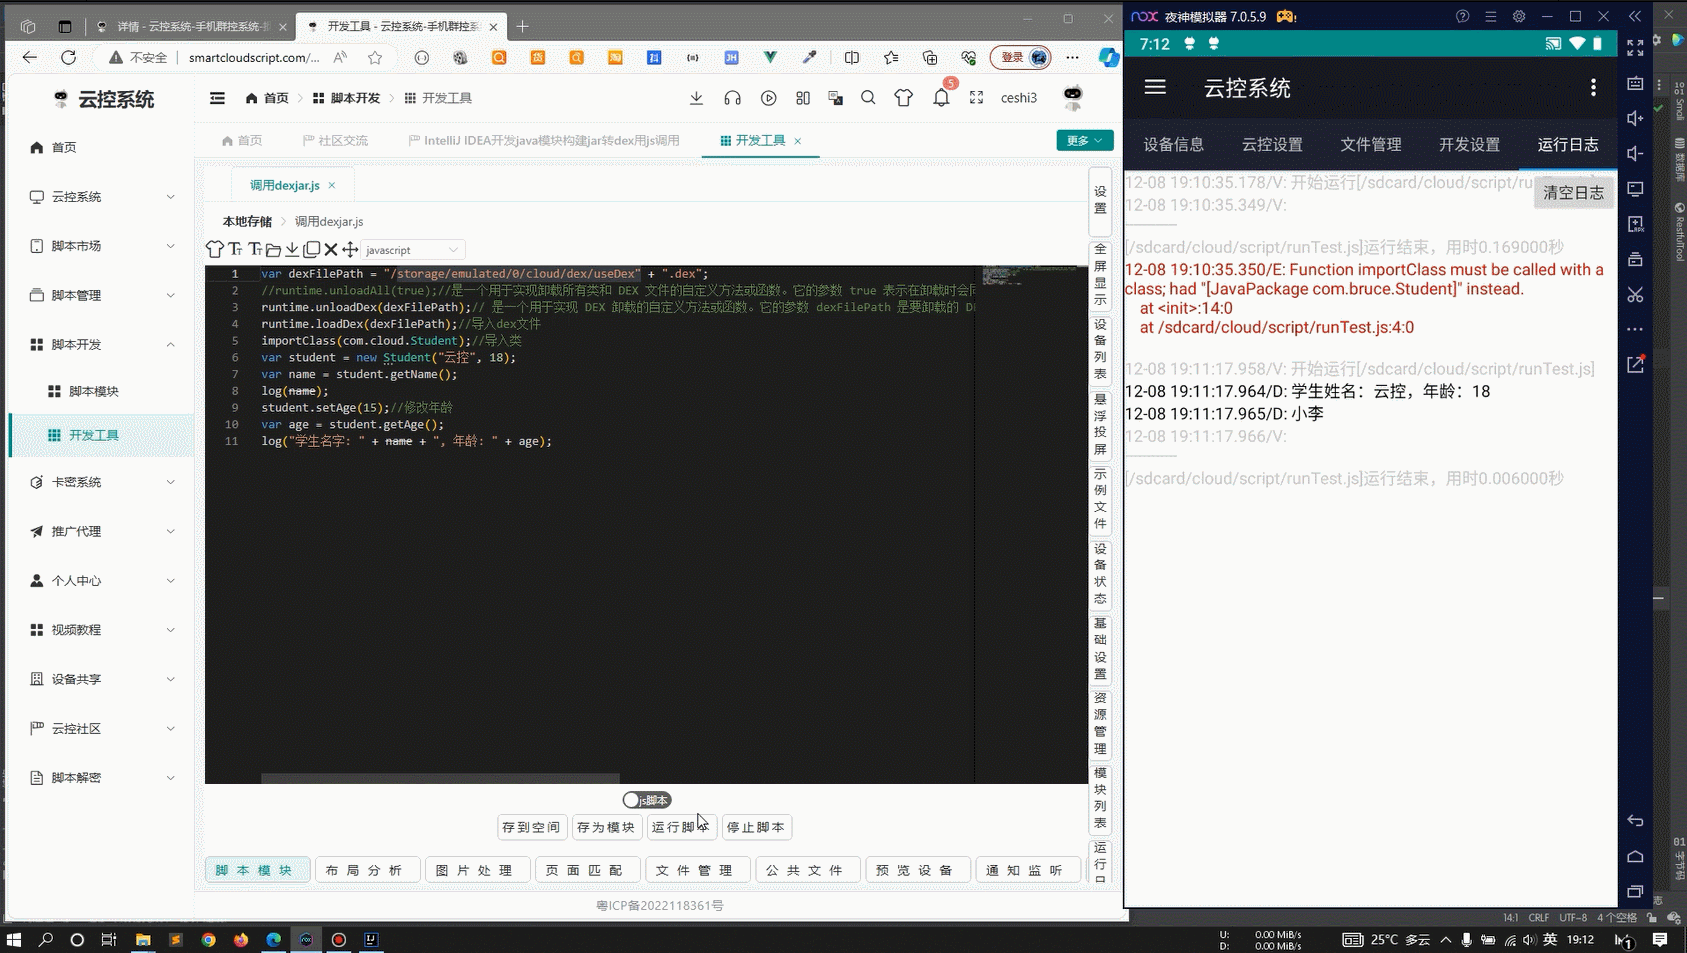Click the headset customer-service icon
The width and height of the screenshot is (1687, 953).
(733, 97)
